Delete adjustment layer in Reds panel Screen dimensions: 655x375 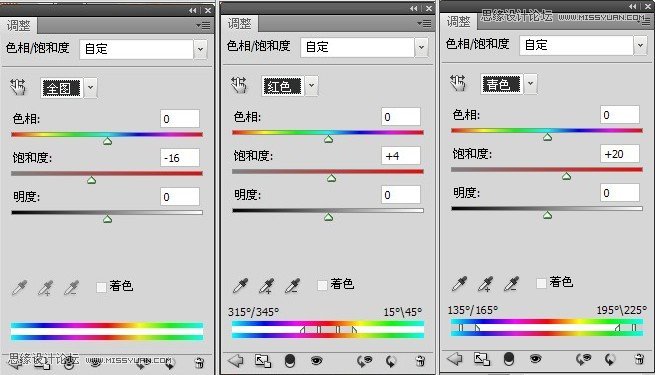(x=420, y=361)
